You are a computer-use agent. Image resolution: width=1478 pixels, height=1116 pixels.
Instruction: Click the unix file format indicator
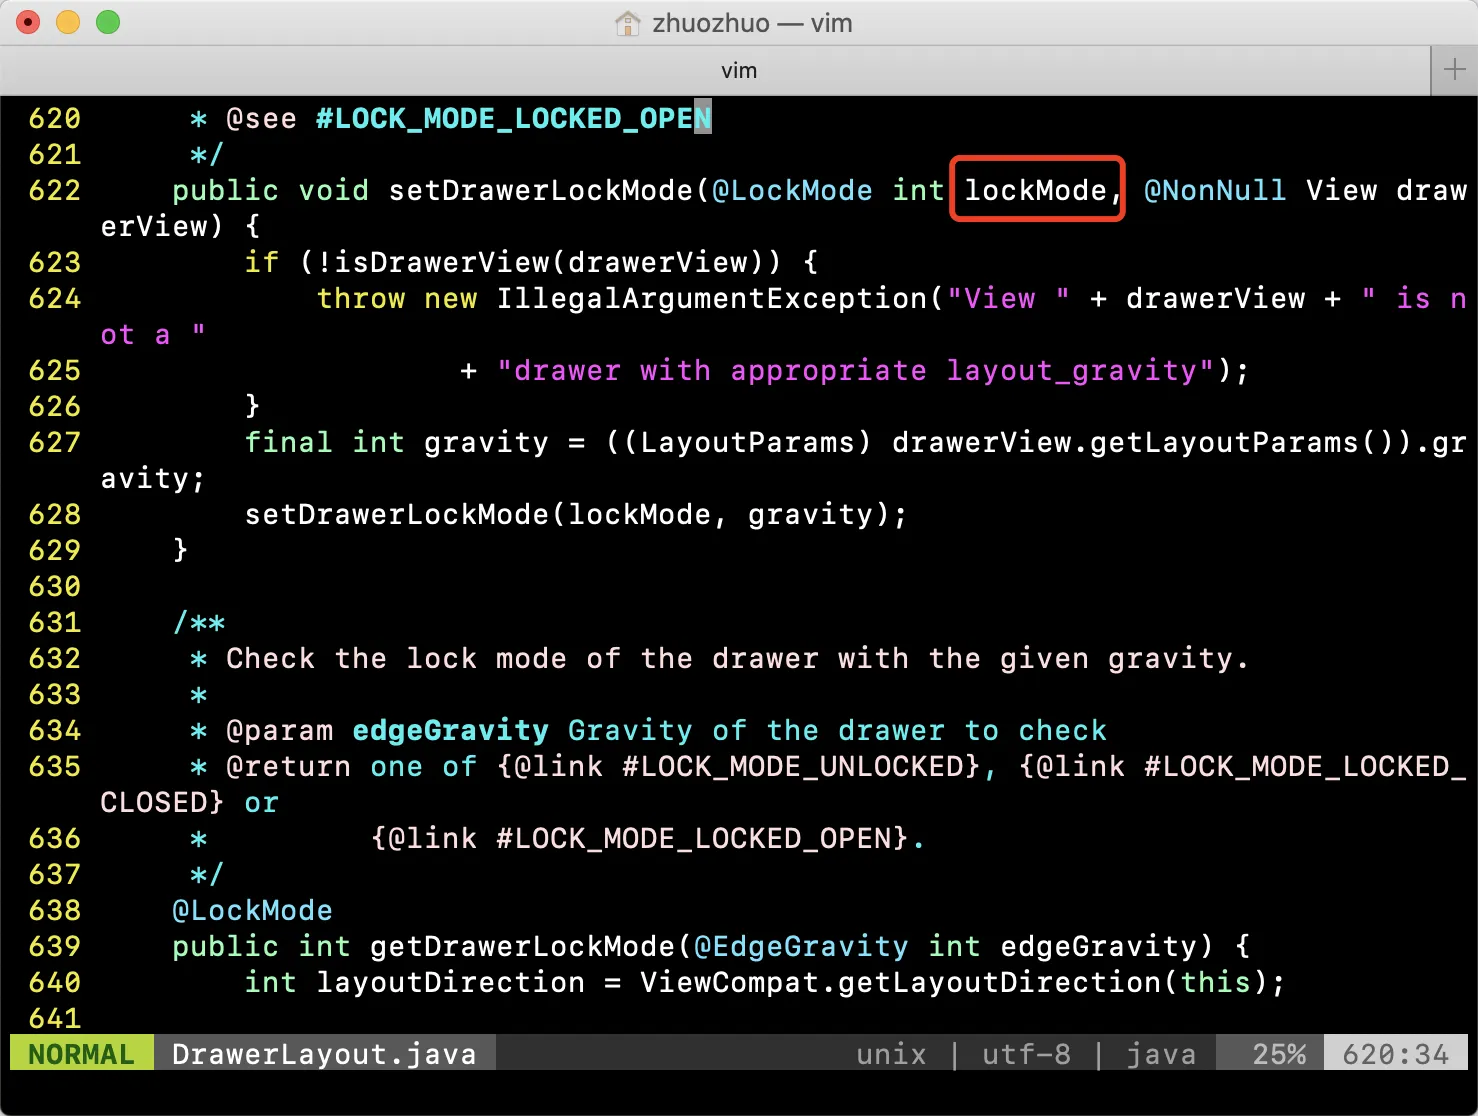(x=891, y=1054)
